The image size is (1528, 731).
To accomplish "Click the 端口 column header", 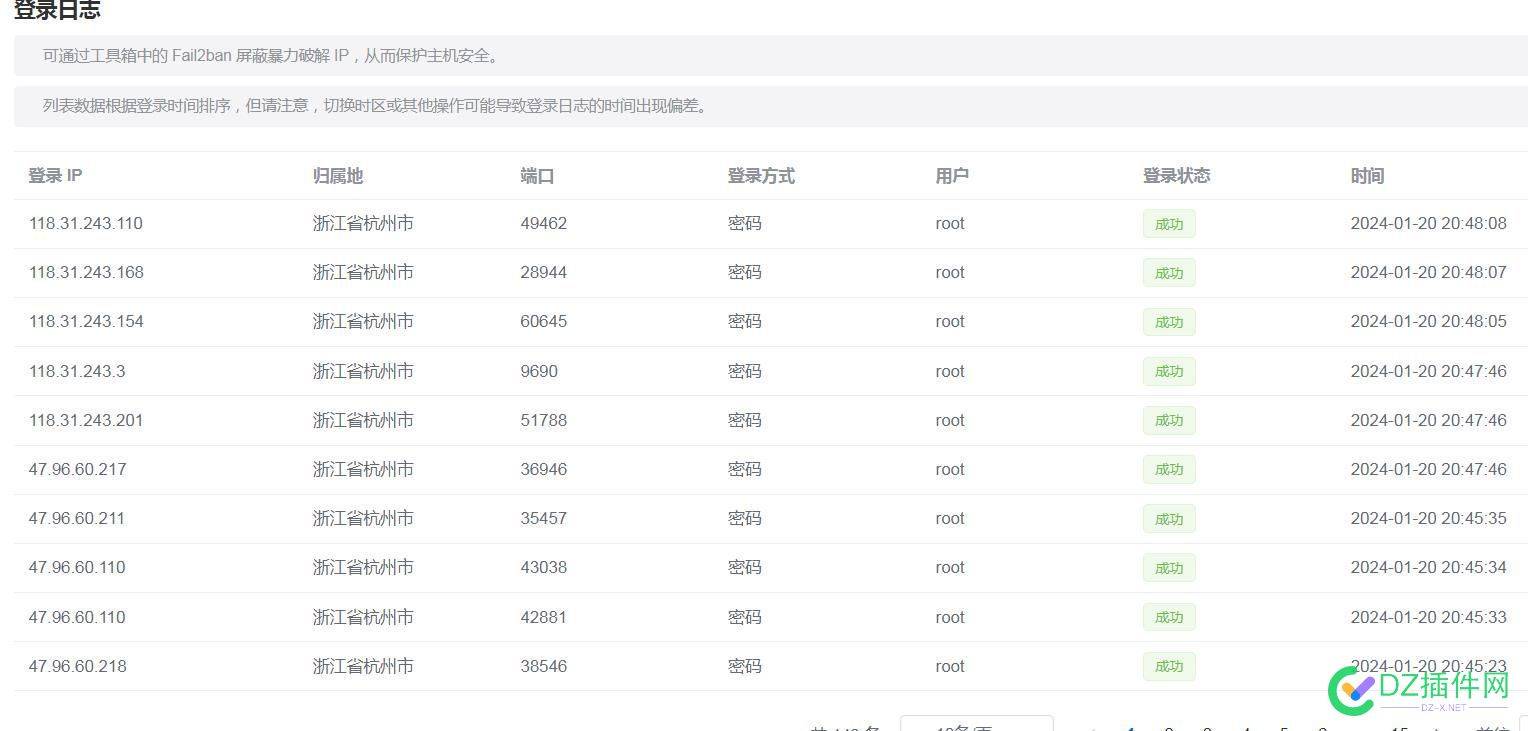I will coord(537,176).
